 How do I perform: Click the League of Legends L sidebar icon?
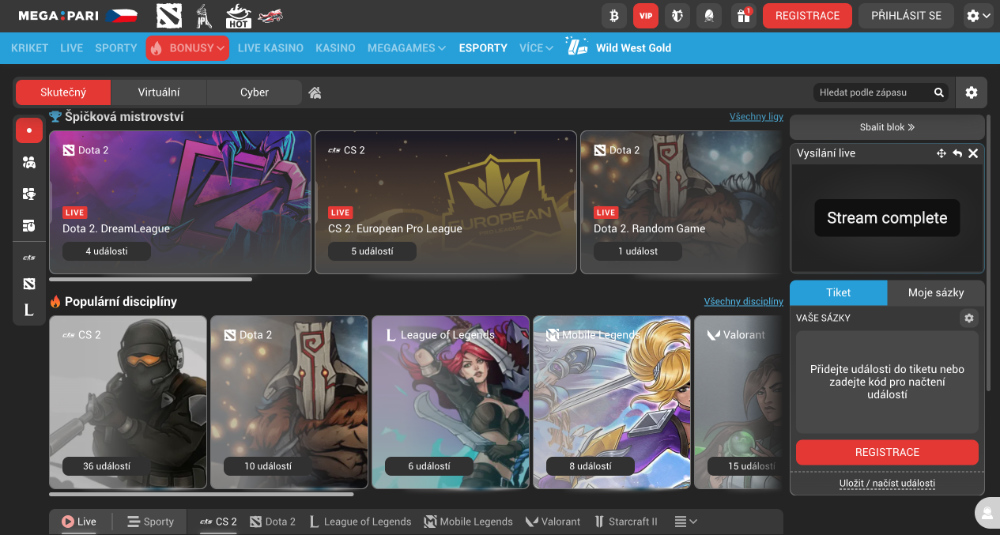coord(29,310)
